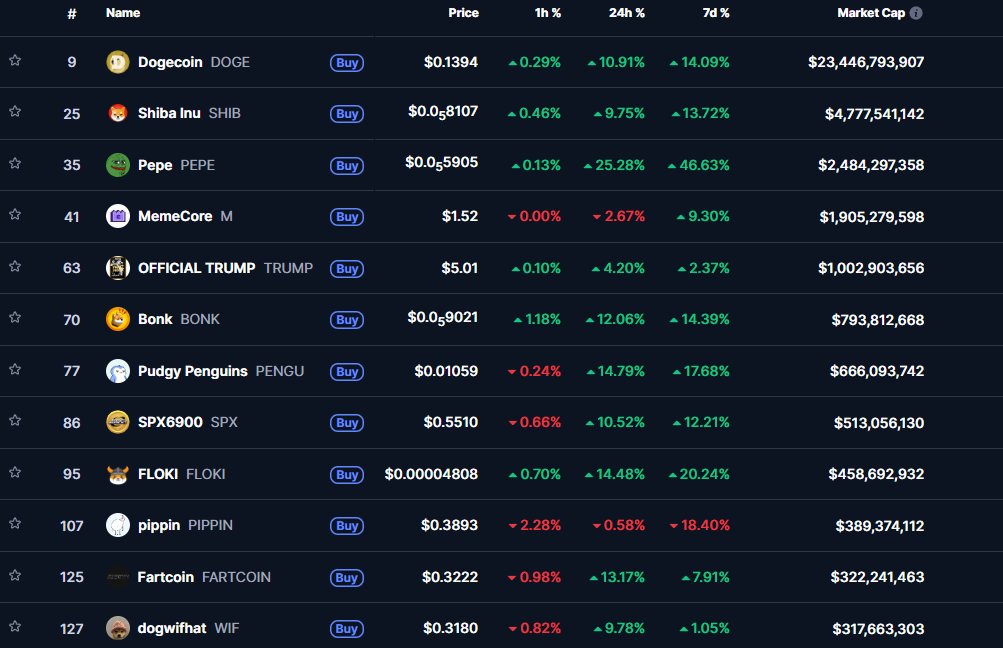Open the Dogecoin DOGE name link
Image resolution: width=1003 pixels, height=648 pixels.
(x=194, y=62)
